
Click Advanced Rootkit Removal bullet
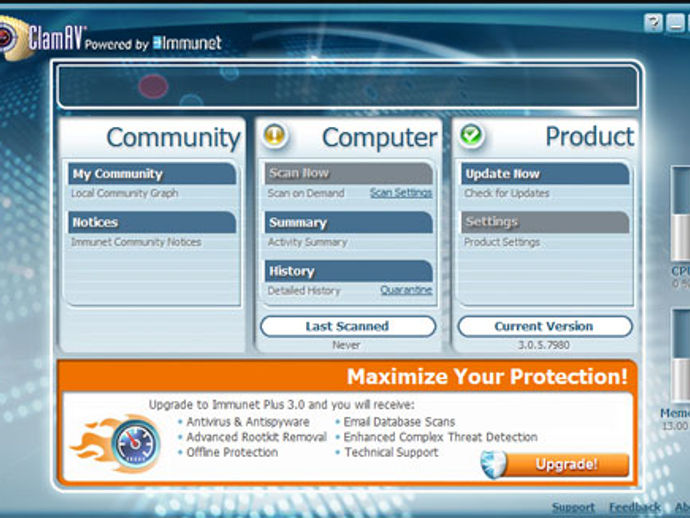click(x=257, y=437)
